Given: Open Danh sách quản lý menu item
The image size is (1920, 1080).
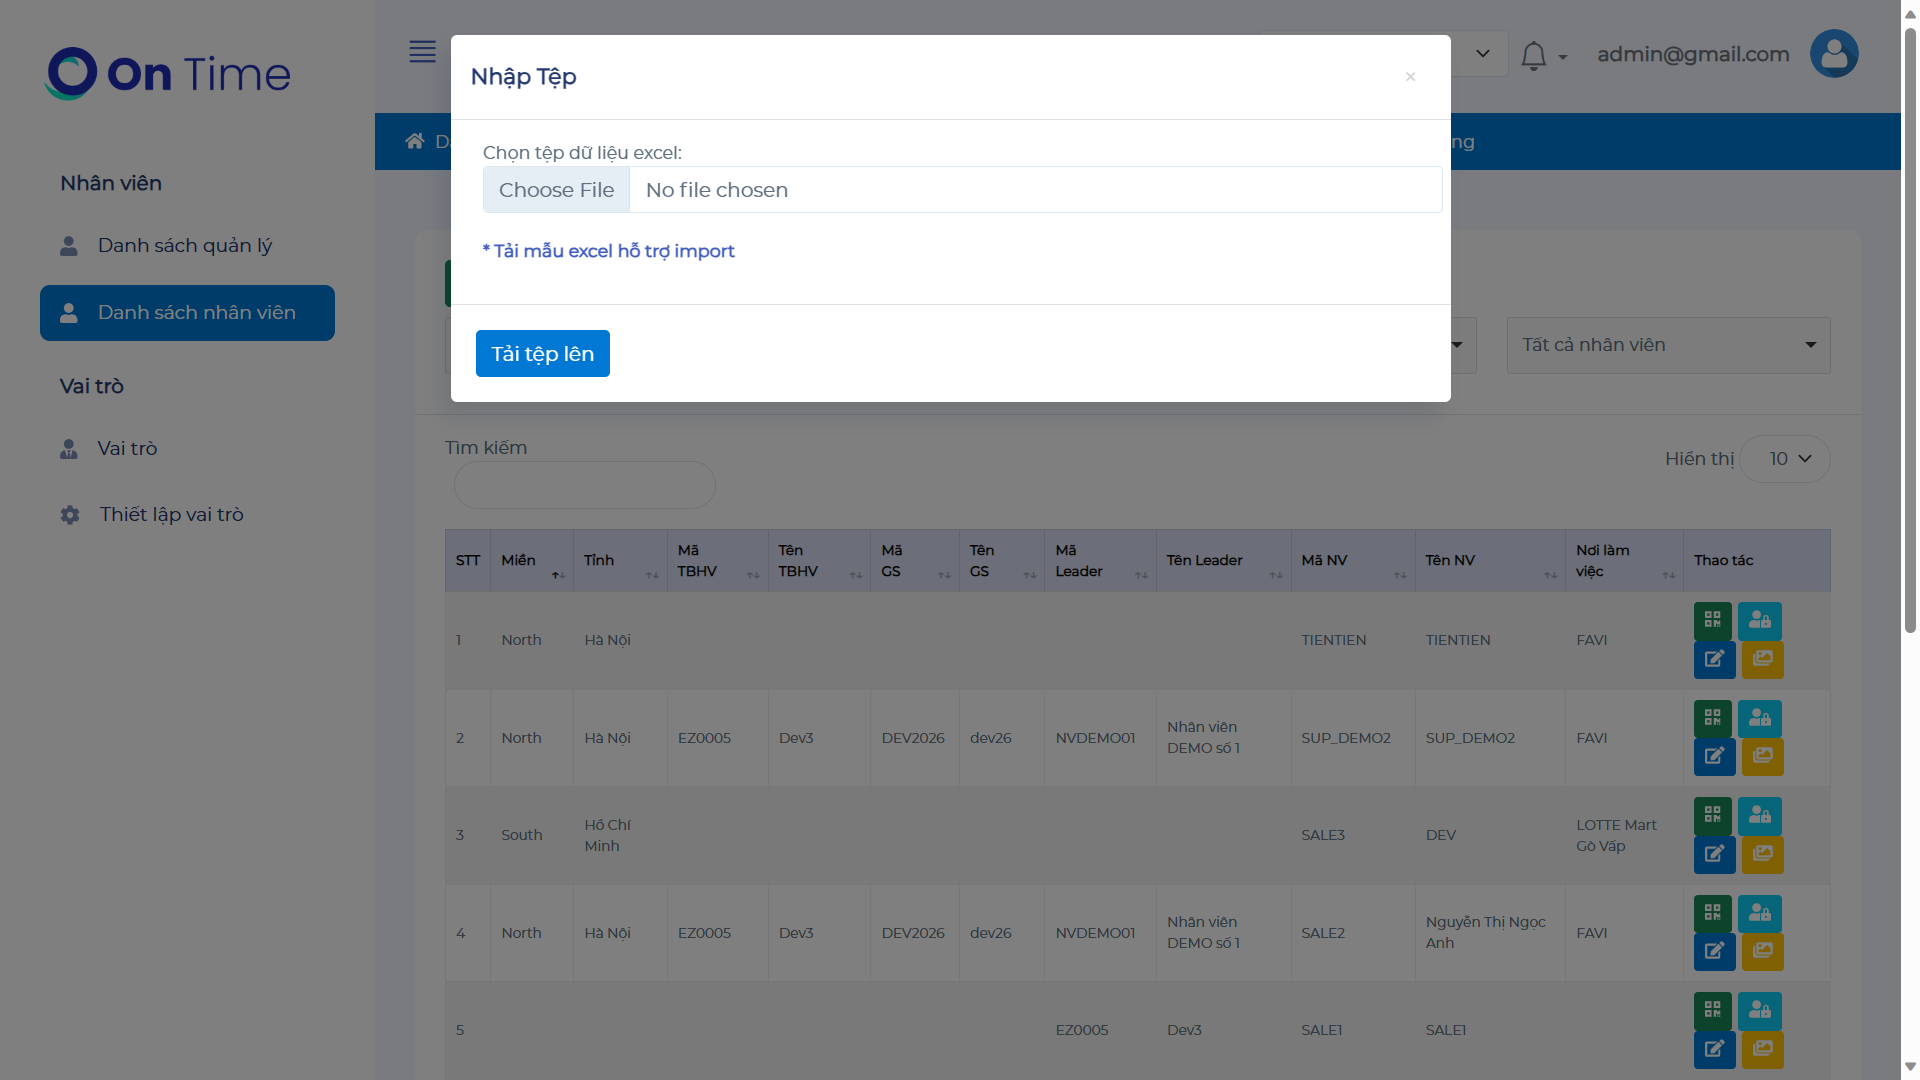Looking at the screenshot, I should (x=185, y=246).
